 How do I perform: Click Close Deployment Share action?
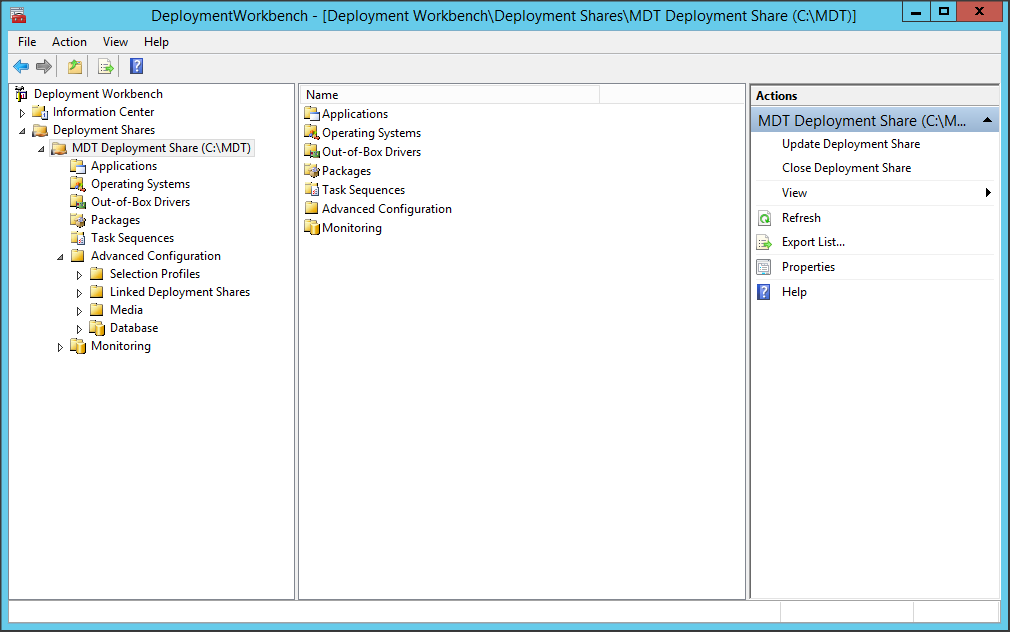tap(846, 168)
